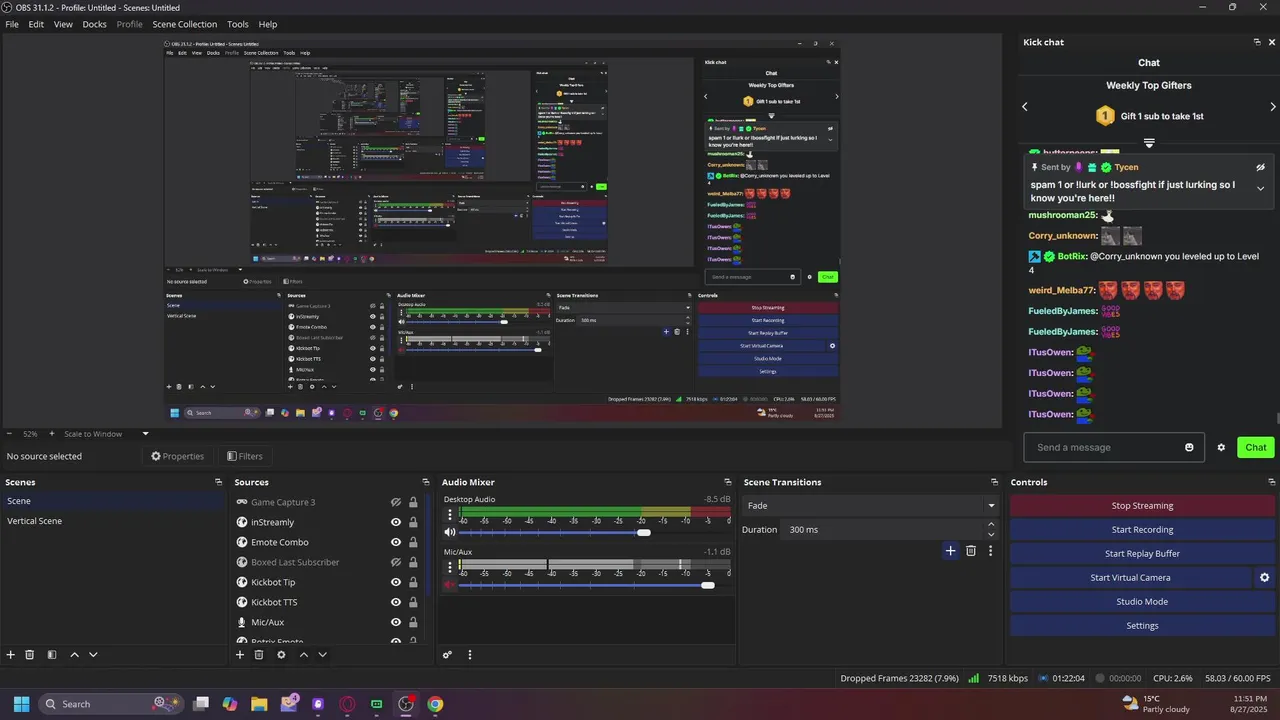Open the Edit menu
The height and width of the screenshot is (720, 1280).
tap(36, 24)
